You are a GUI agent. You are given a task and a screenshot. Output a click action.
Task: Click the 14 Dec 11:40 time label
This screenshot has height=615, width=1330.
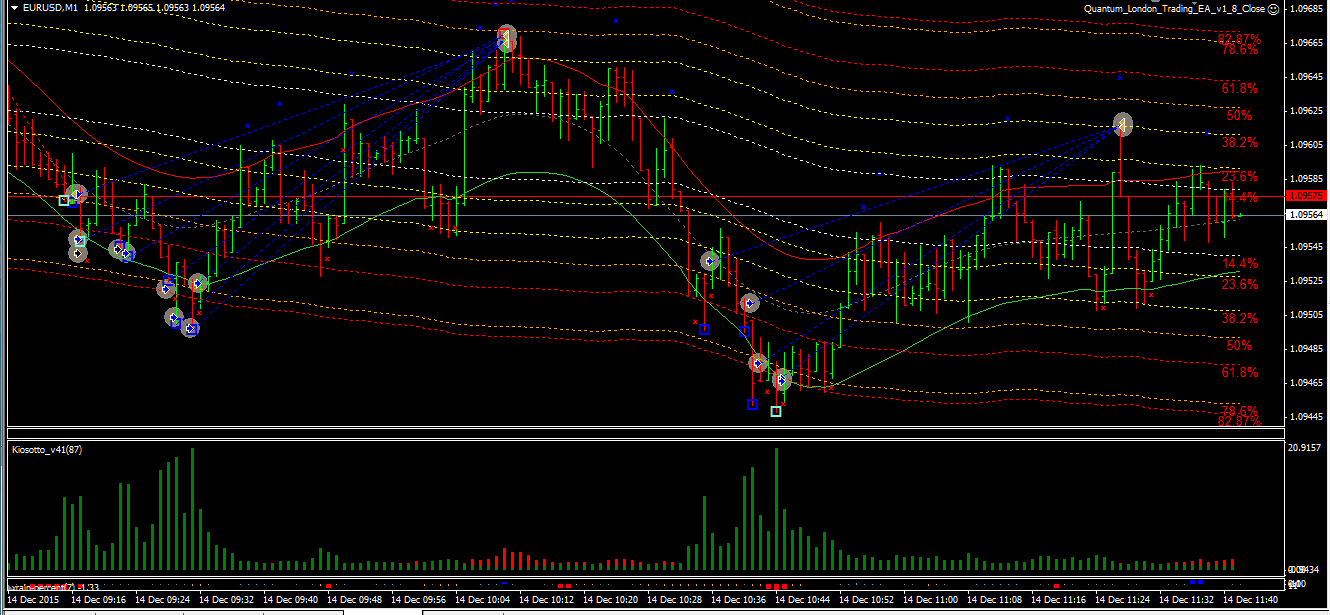click(1250, 600)
